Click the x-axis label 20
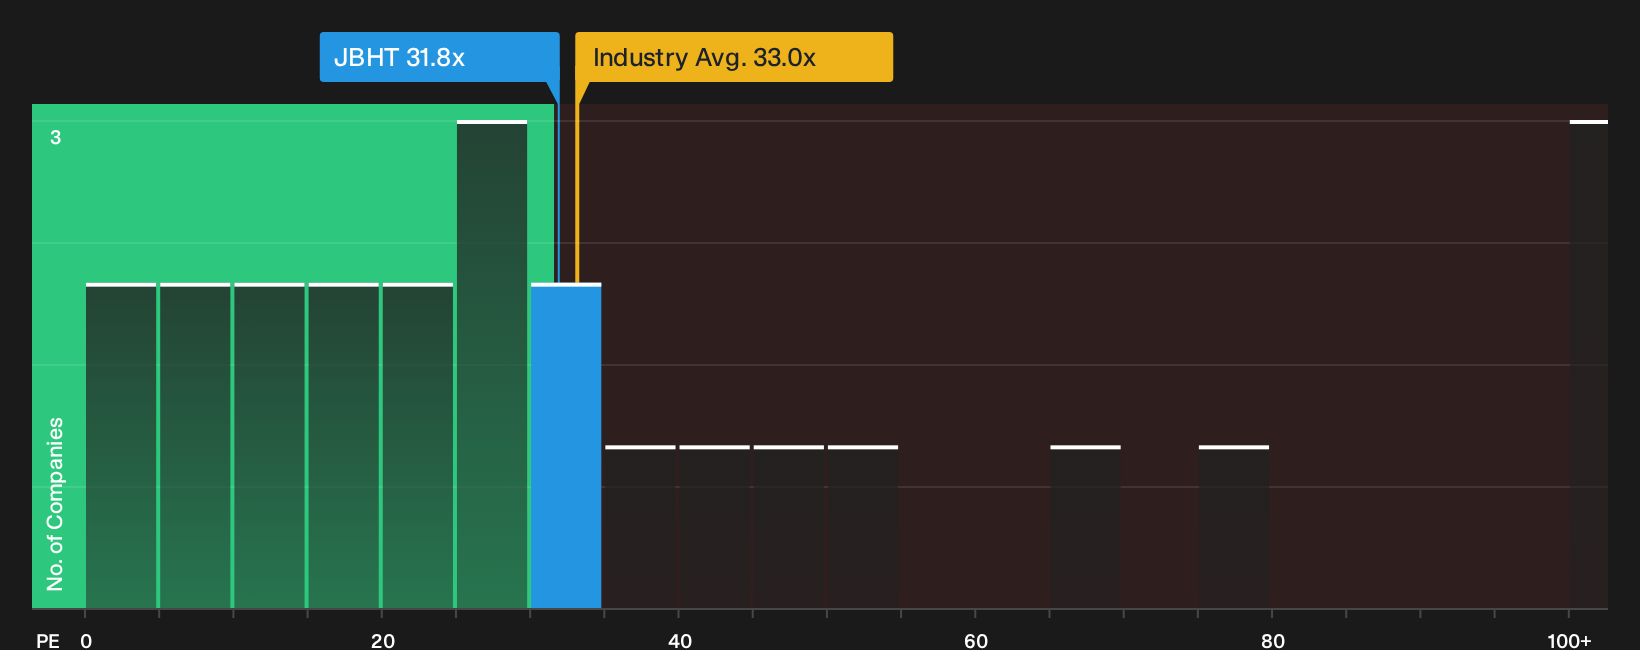The height and width of the screenshot is (650, 1640). 382,640
